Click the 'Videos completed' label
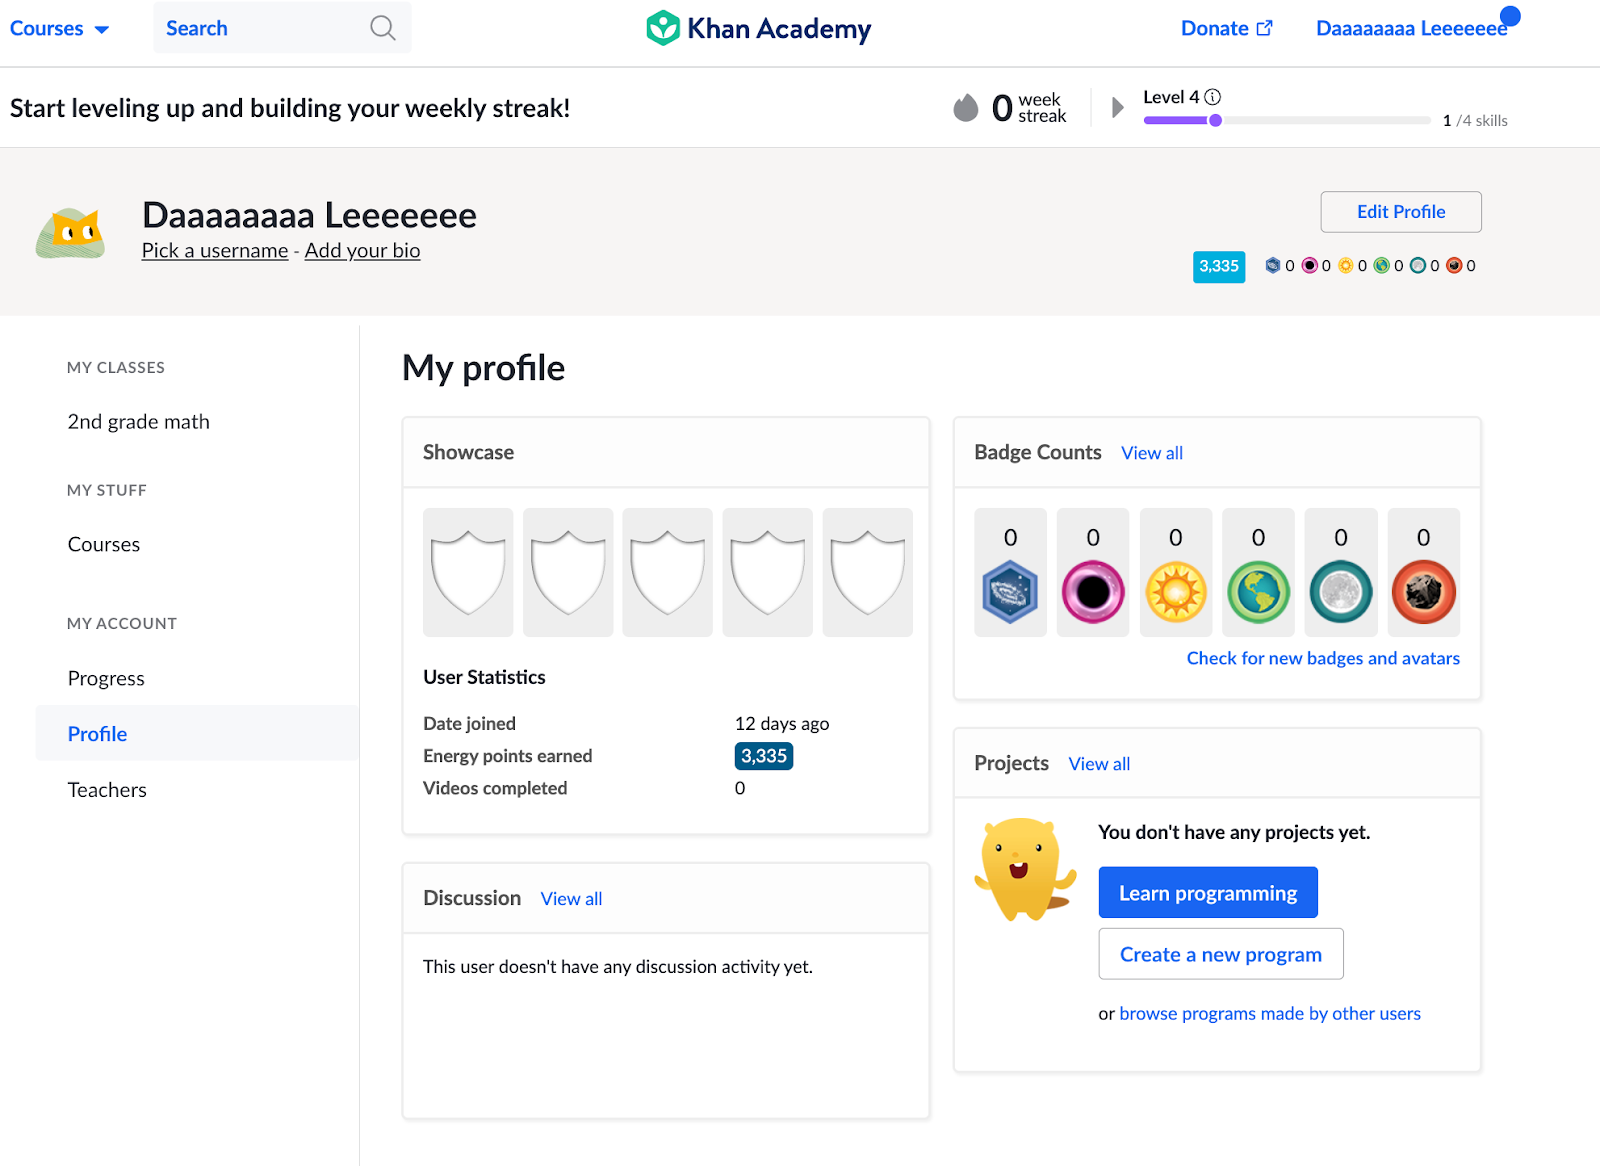Screen dimensions: 1600x1166 495,788
